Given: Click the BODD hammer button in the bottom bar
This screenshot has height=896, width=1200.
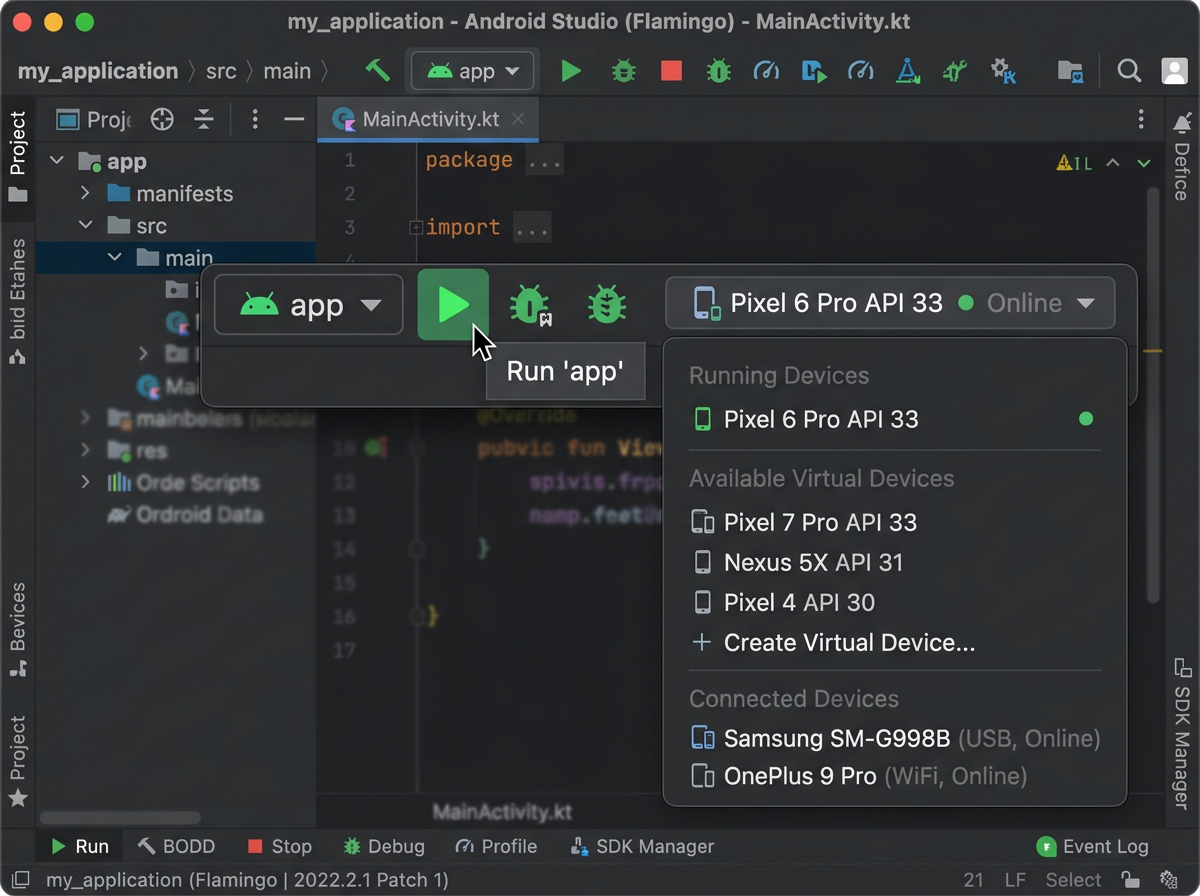Looking at the screenshot, I should [176, 846].
